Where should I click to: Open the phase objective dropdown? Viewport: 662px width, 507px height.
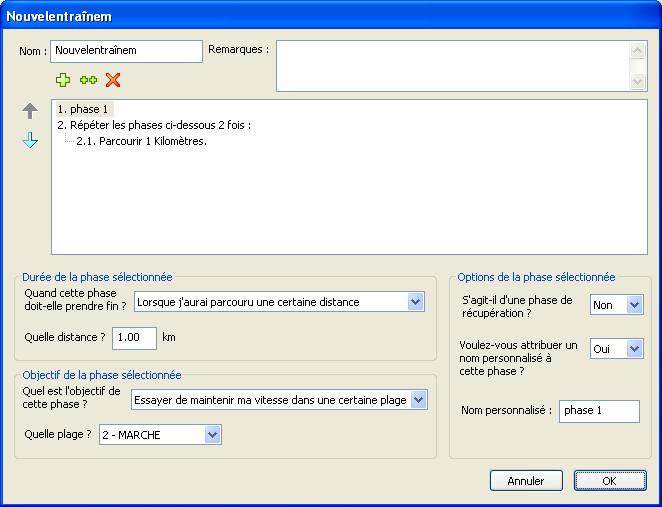279,400
